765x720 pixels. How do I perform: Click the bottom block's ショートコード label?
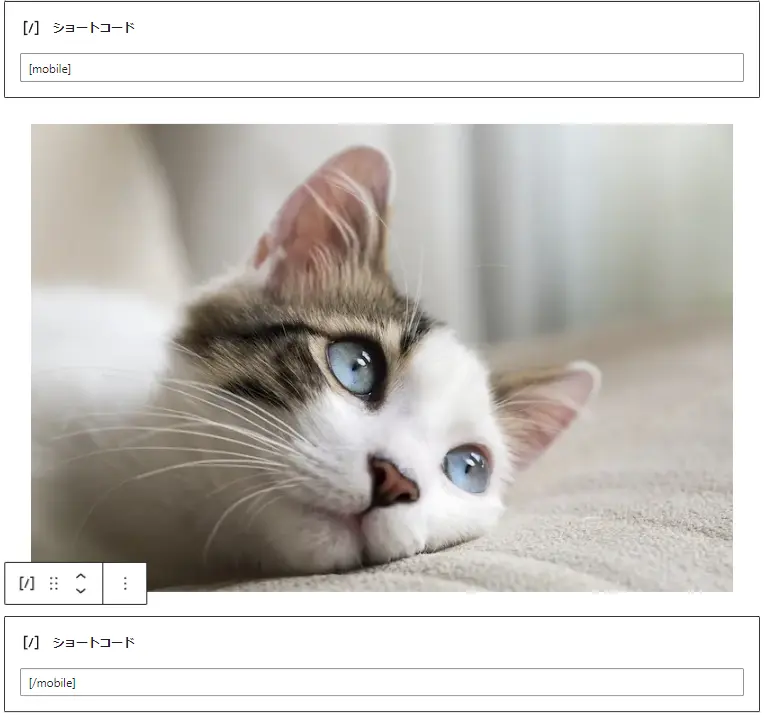[93, 642]
